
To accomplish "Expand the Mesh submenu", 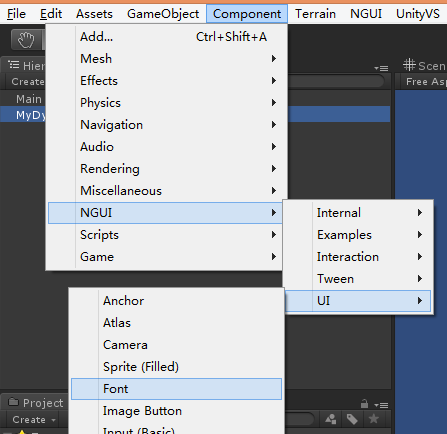I will point(165,59).
